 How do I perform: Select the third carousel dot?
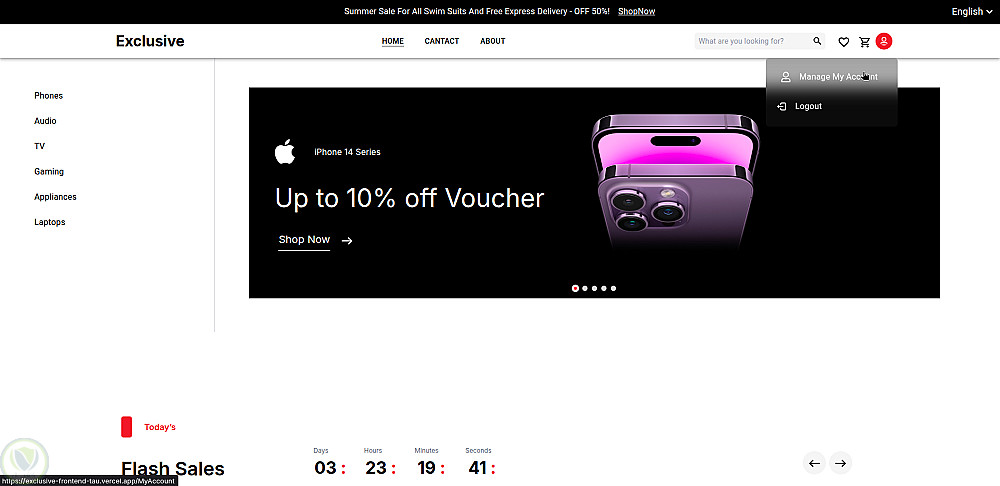594,288
